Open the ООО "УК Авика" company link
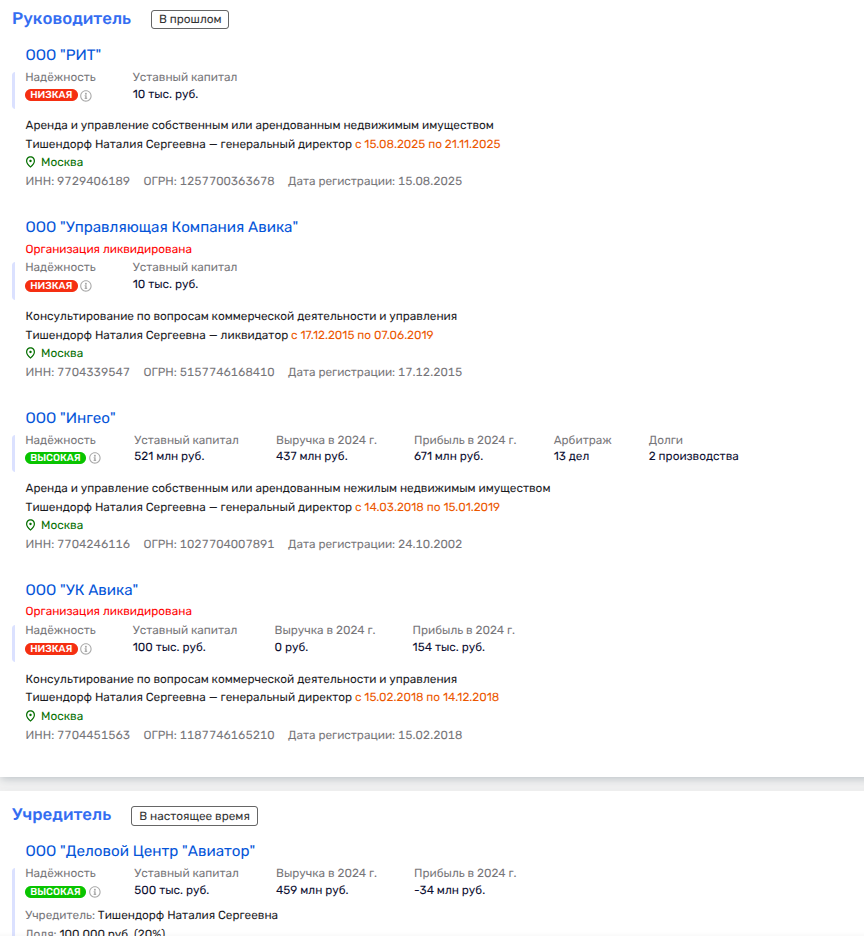The width and height of the screenshot is (864, 936). [x=82, y=590]
